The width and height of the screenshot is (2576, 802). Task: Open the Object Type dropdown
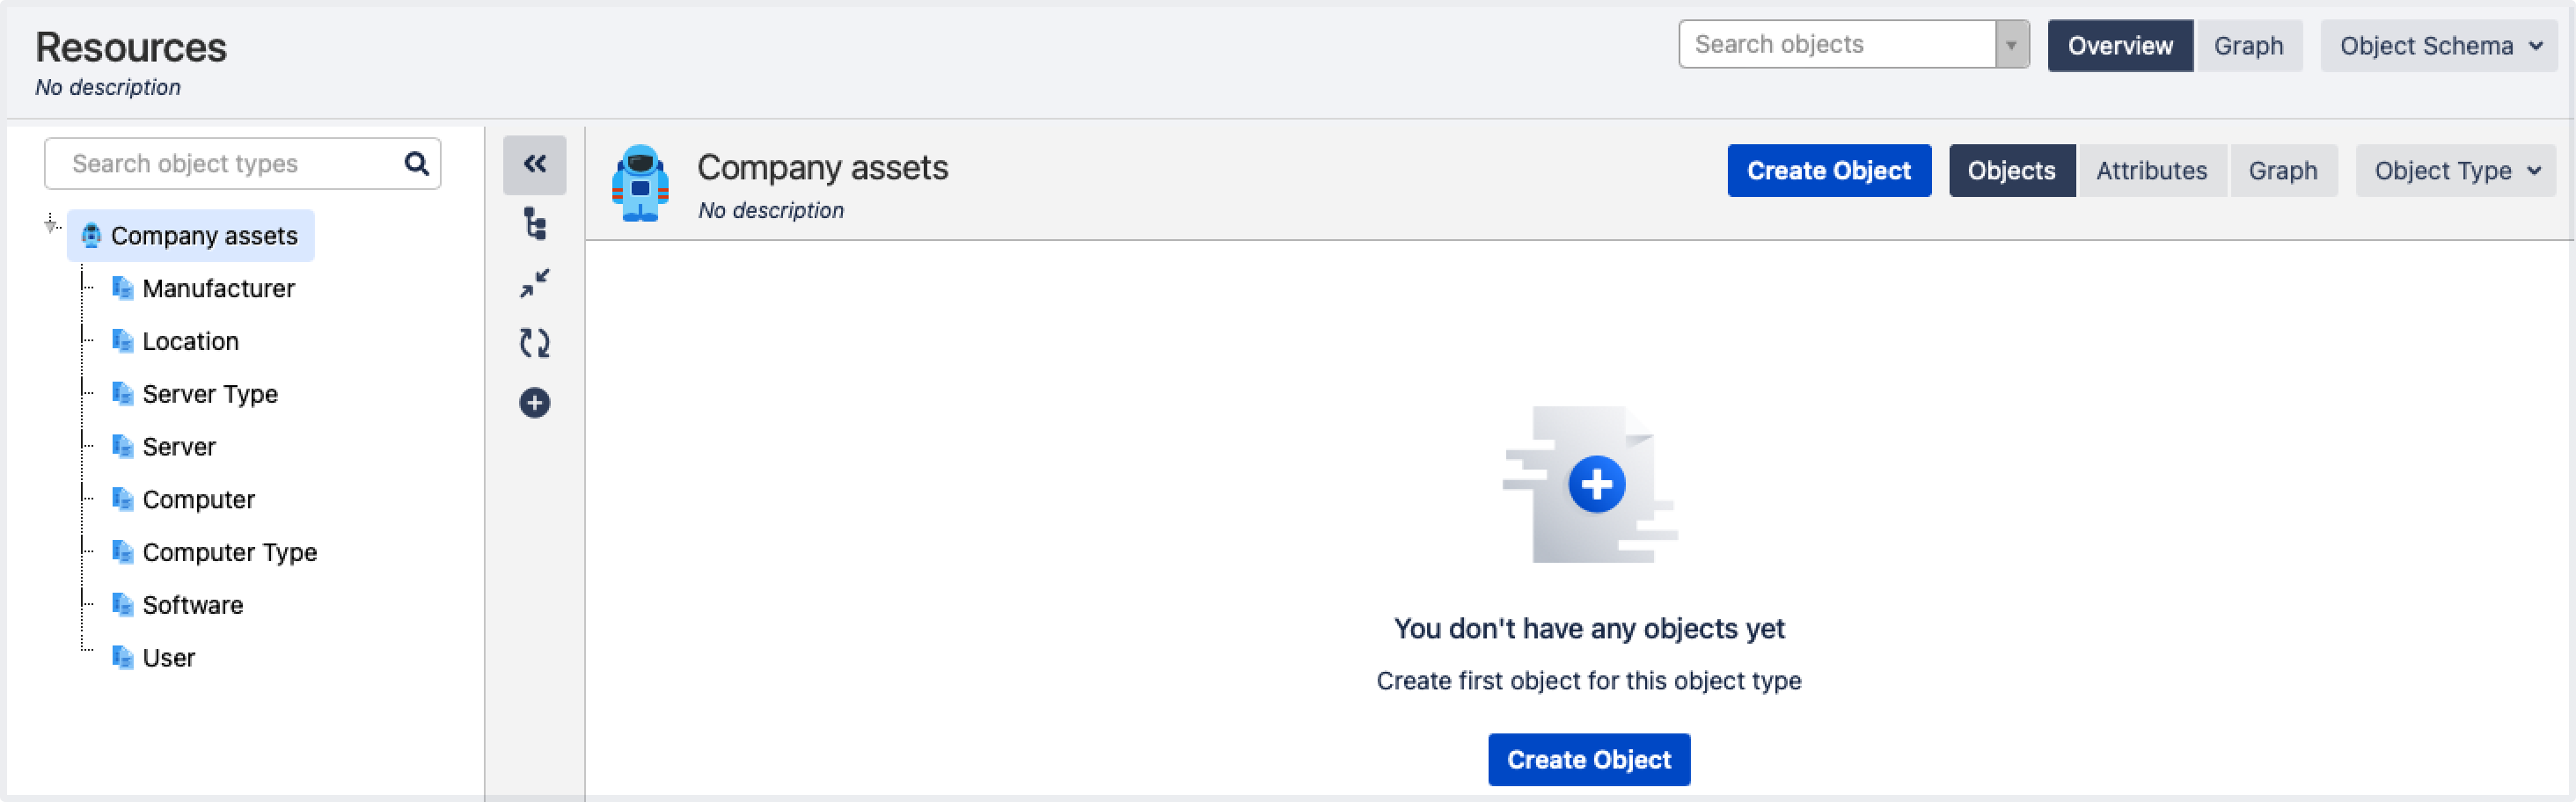point(2455,170)
